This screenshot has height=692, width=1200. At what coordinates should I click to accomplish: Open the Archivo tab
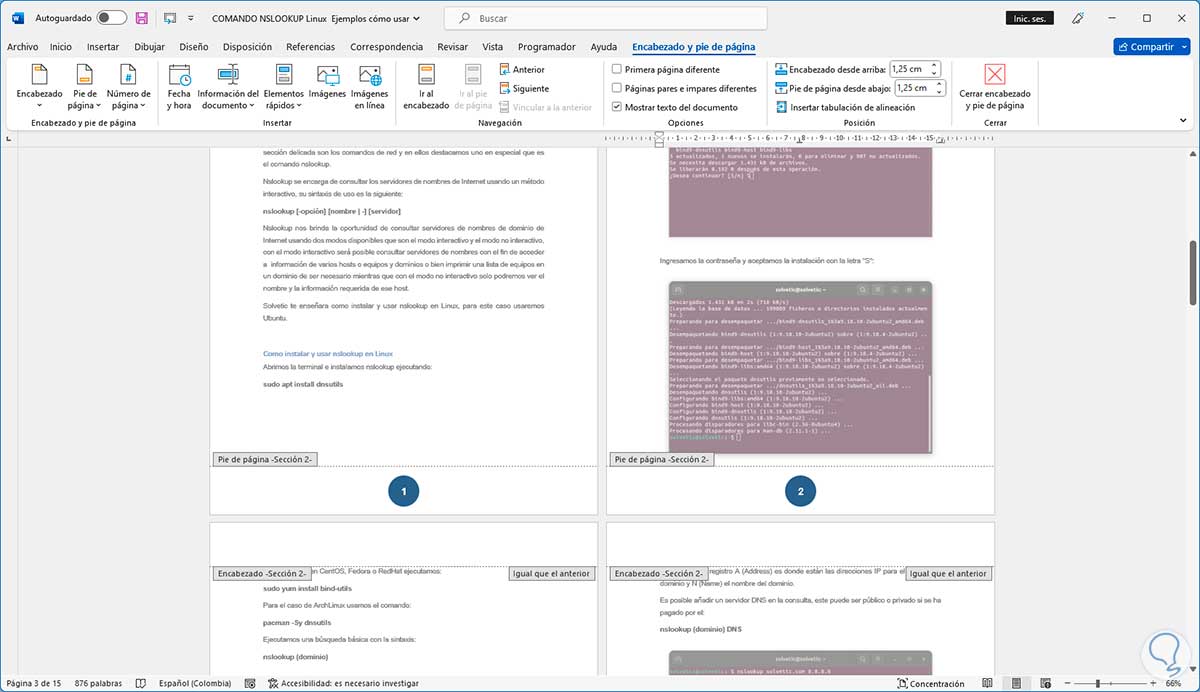click(x=22, y=46)
